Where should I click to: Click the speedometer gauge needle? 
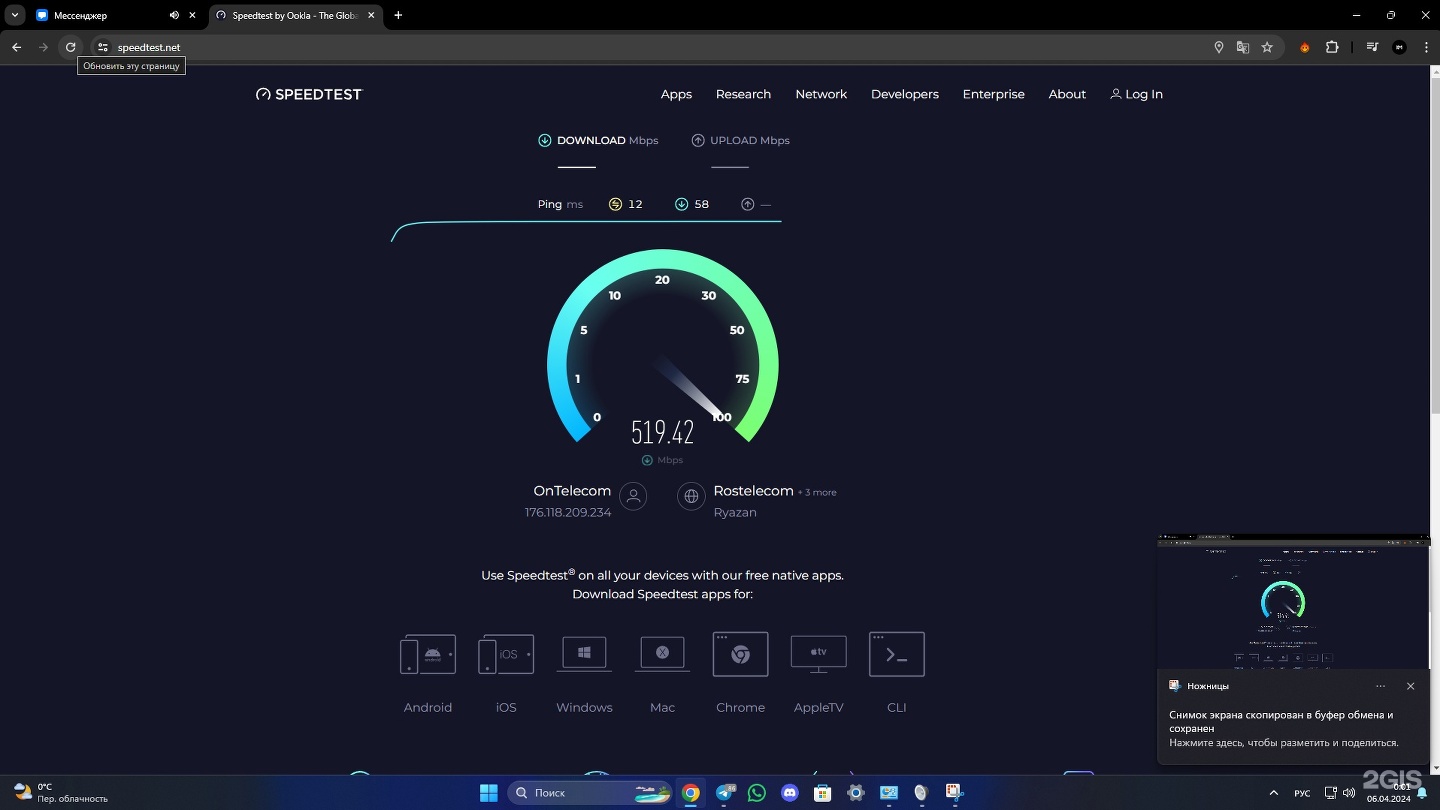pyautogui.click(x=690, y=386)
